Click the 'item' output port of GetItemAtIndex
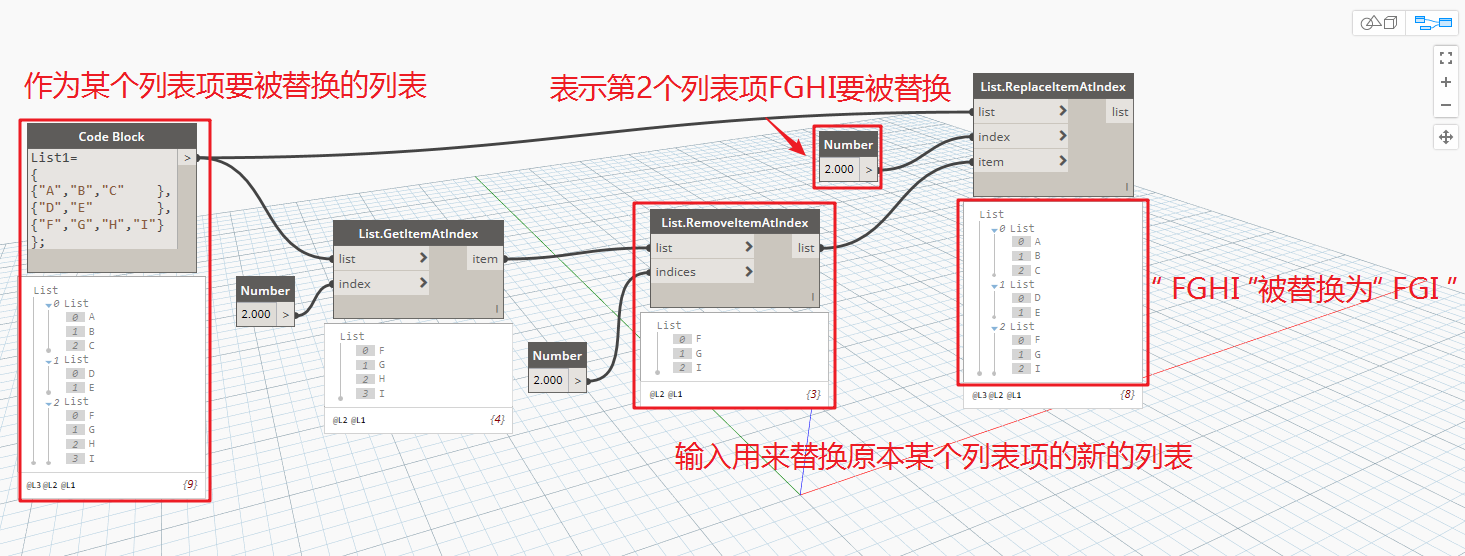1465x556 pixels. tap(485, 259)
